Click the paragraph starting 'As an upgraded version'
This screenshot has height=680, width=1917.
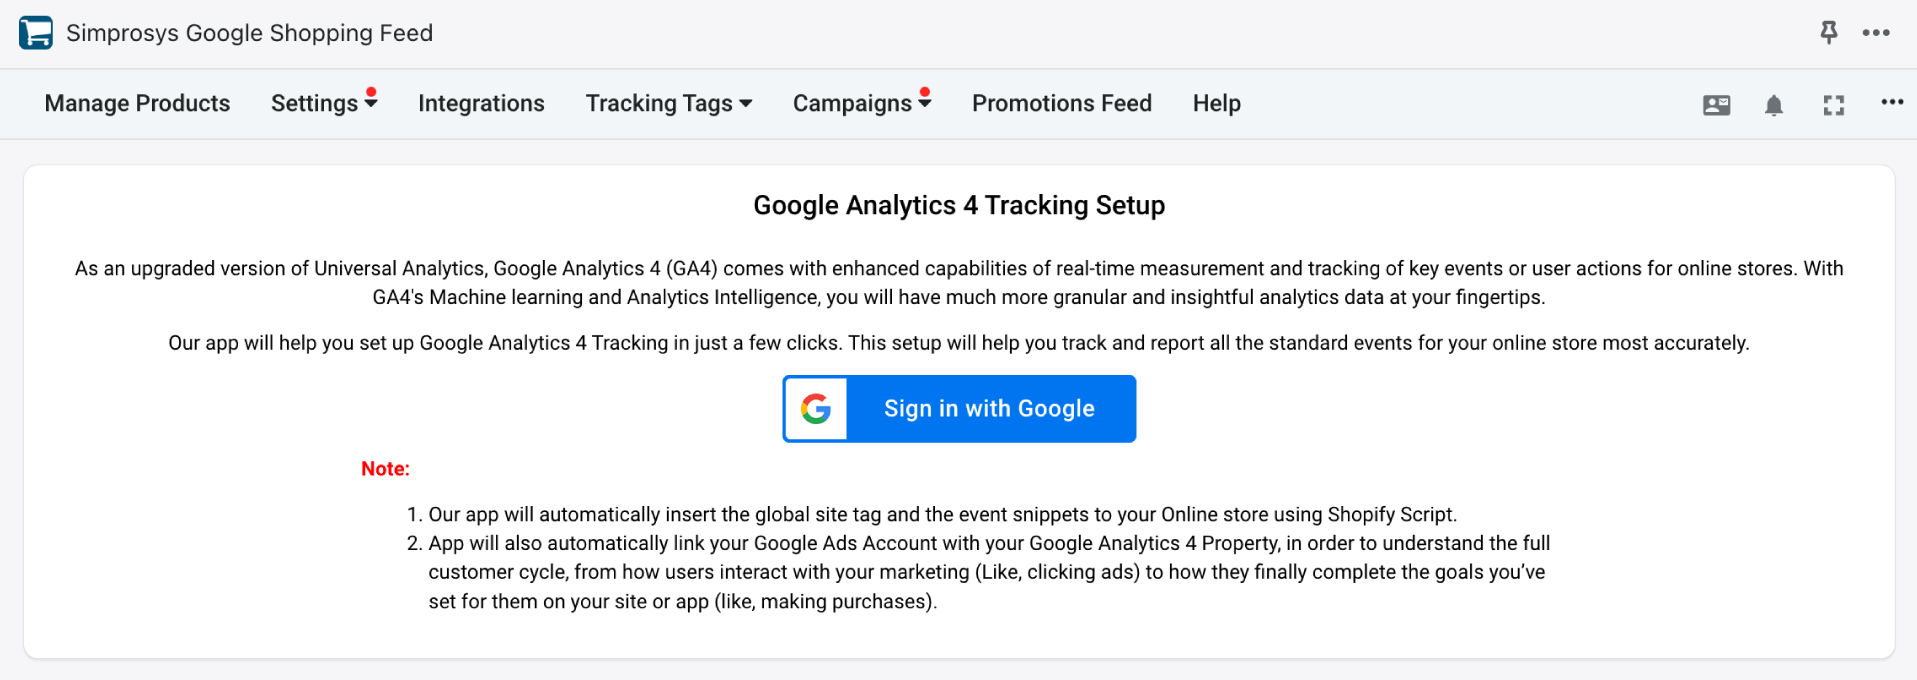[959, 283]
